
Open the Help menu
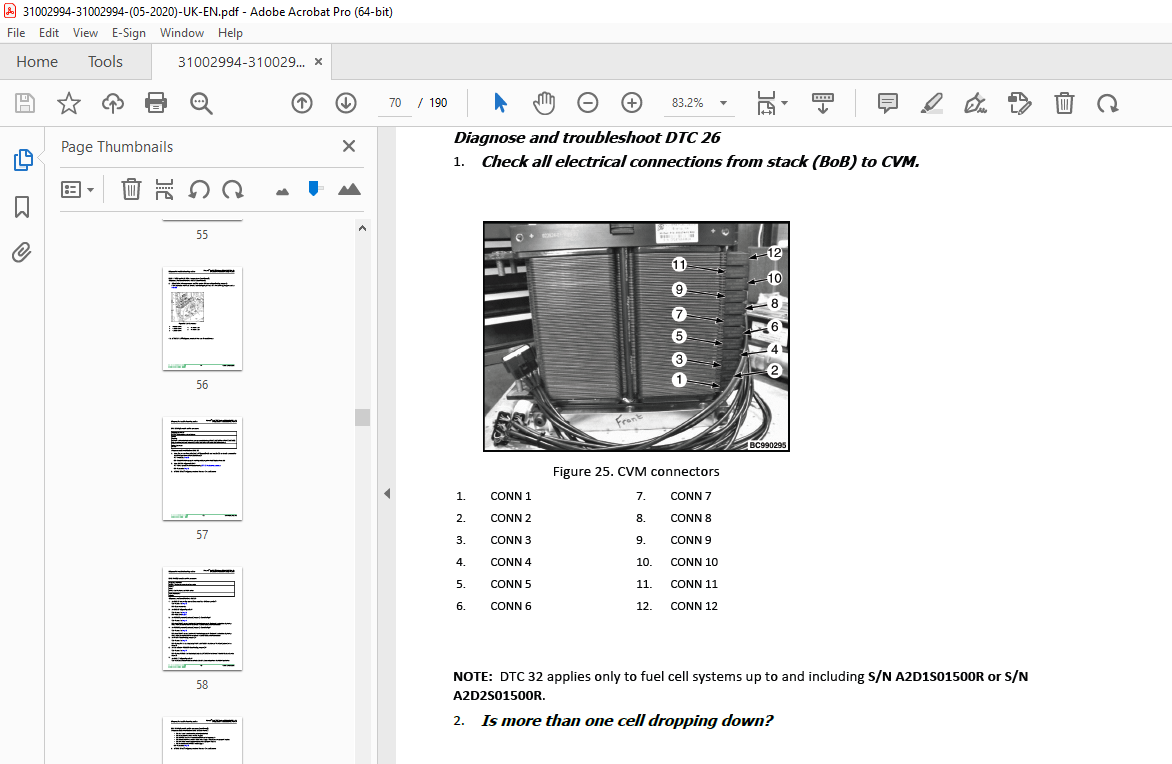coord(230,33)
